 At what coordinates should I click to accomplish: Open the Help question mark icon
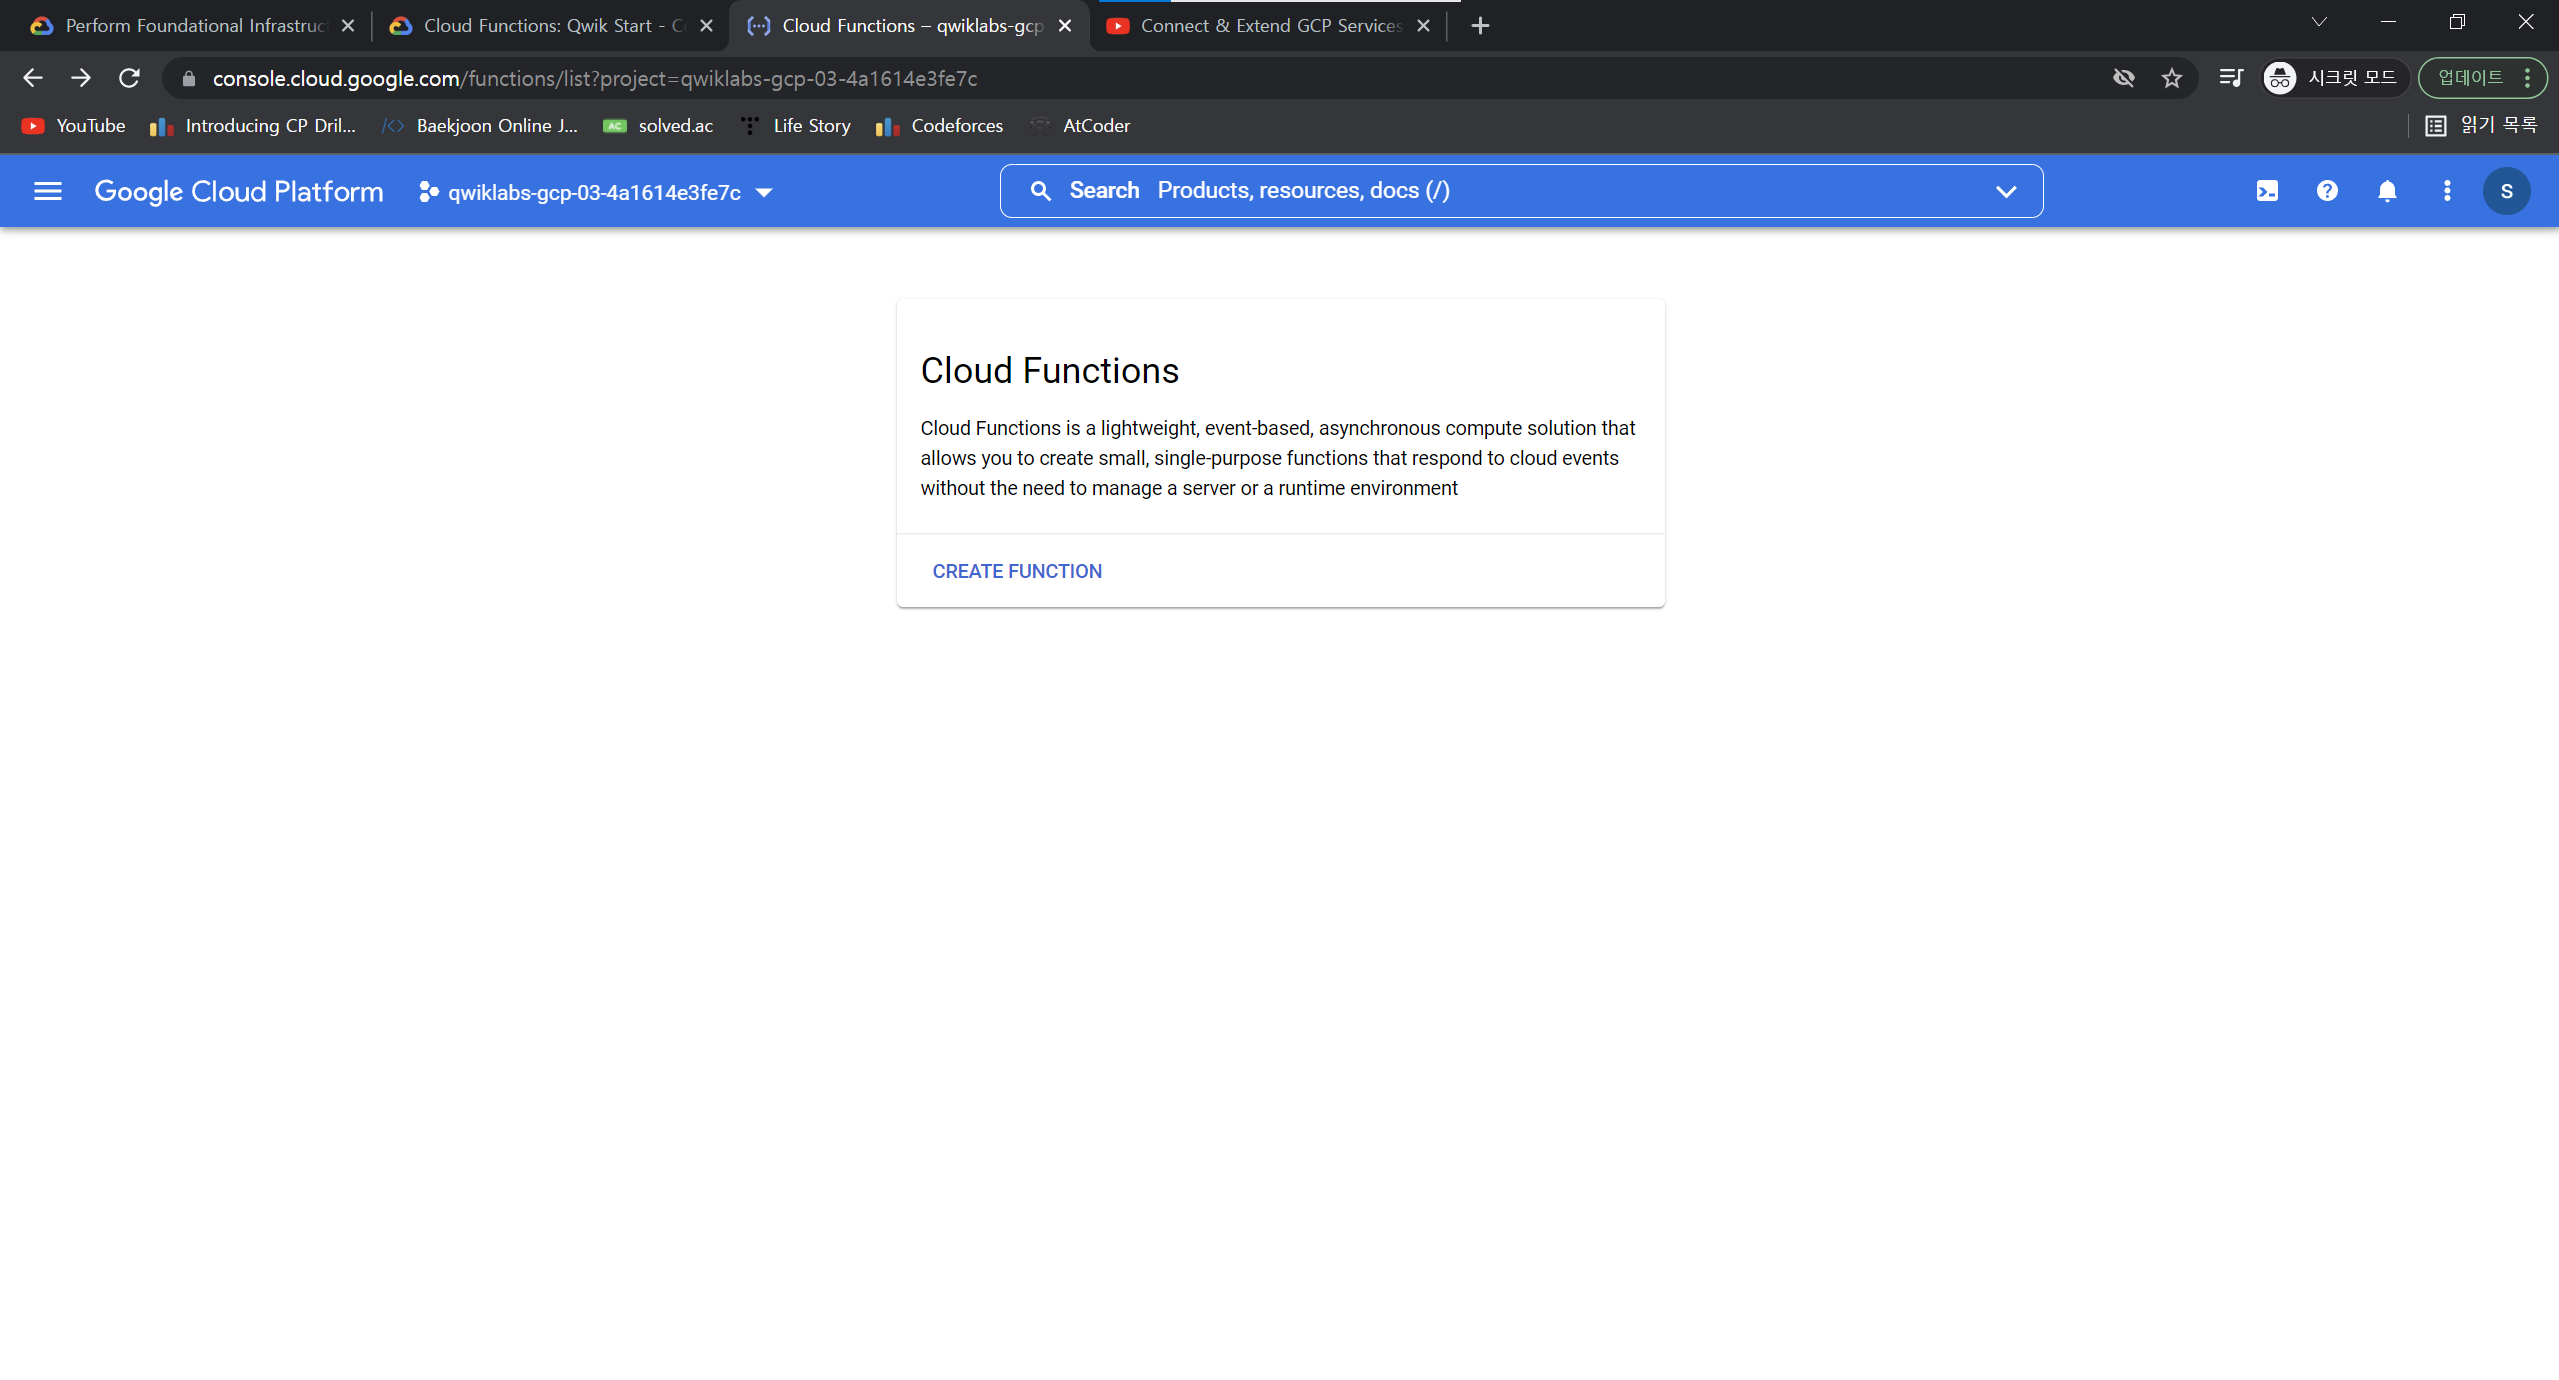tap(2327, 191)
